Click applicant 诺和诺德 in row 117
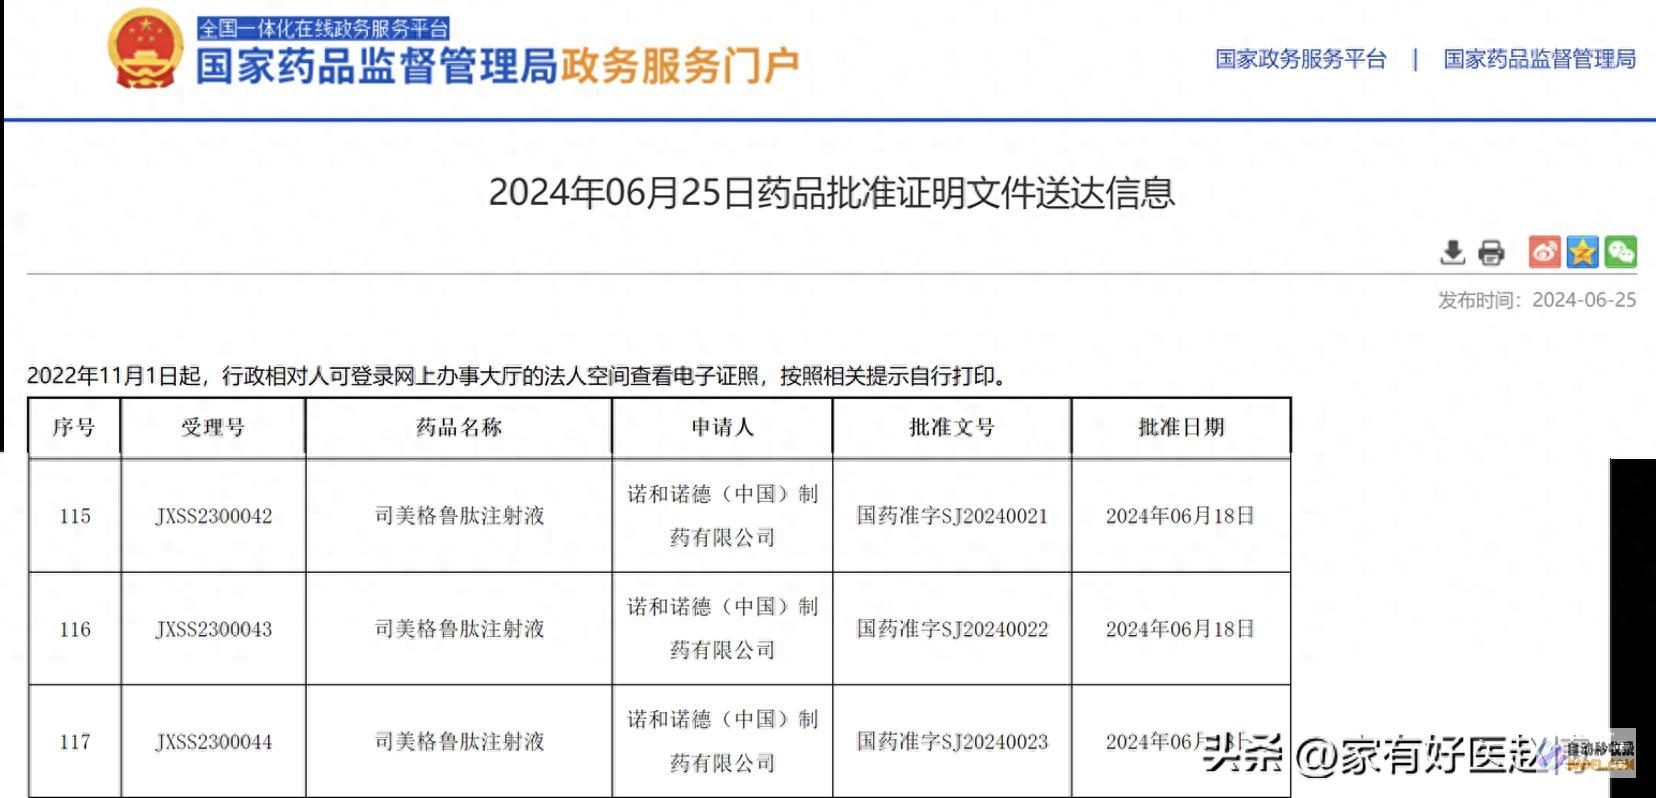This screenshot has height=798, width=1656. coord(722,741)
